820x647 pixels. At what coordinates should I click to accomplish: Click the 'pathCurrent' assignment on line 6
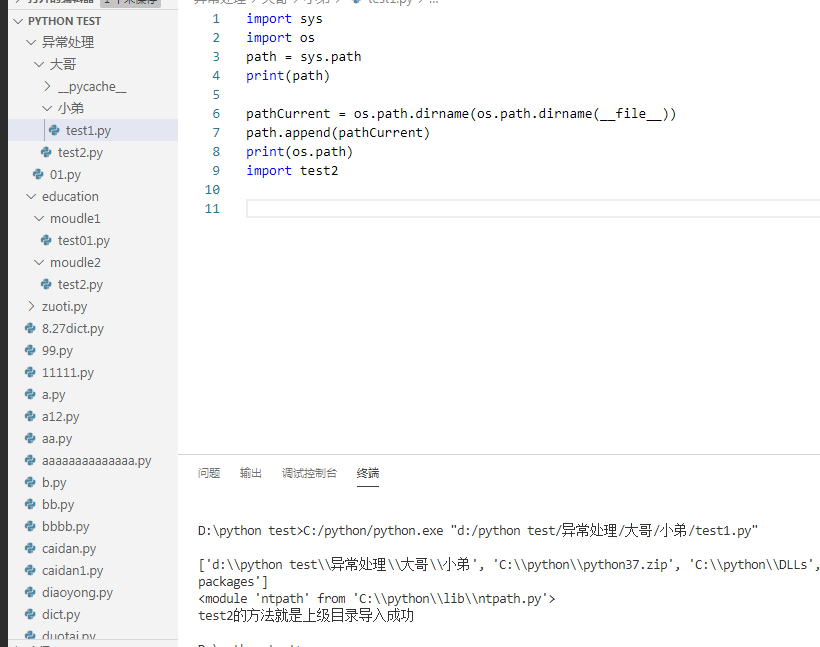click(461, 114)
